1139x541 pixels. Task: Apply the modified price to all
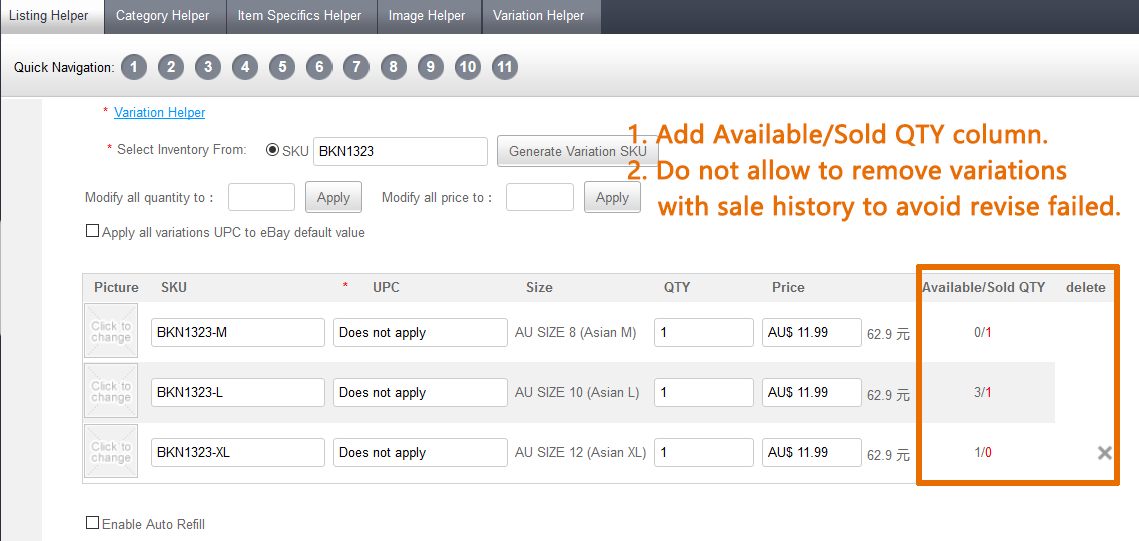[x=612, y=198]
